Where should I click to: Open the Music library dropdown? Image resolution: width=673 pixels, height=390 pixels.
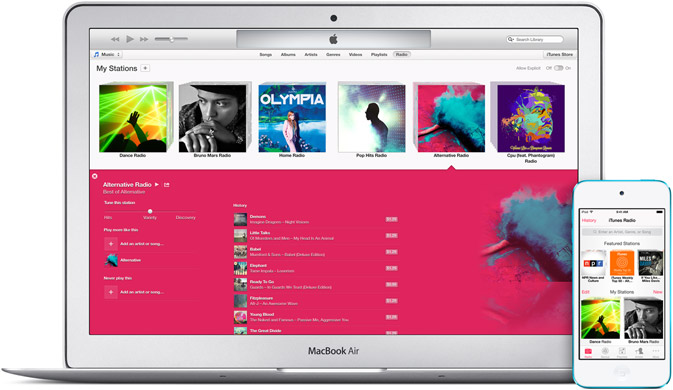click(x=107, y=54)
